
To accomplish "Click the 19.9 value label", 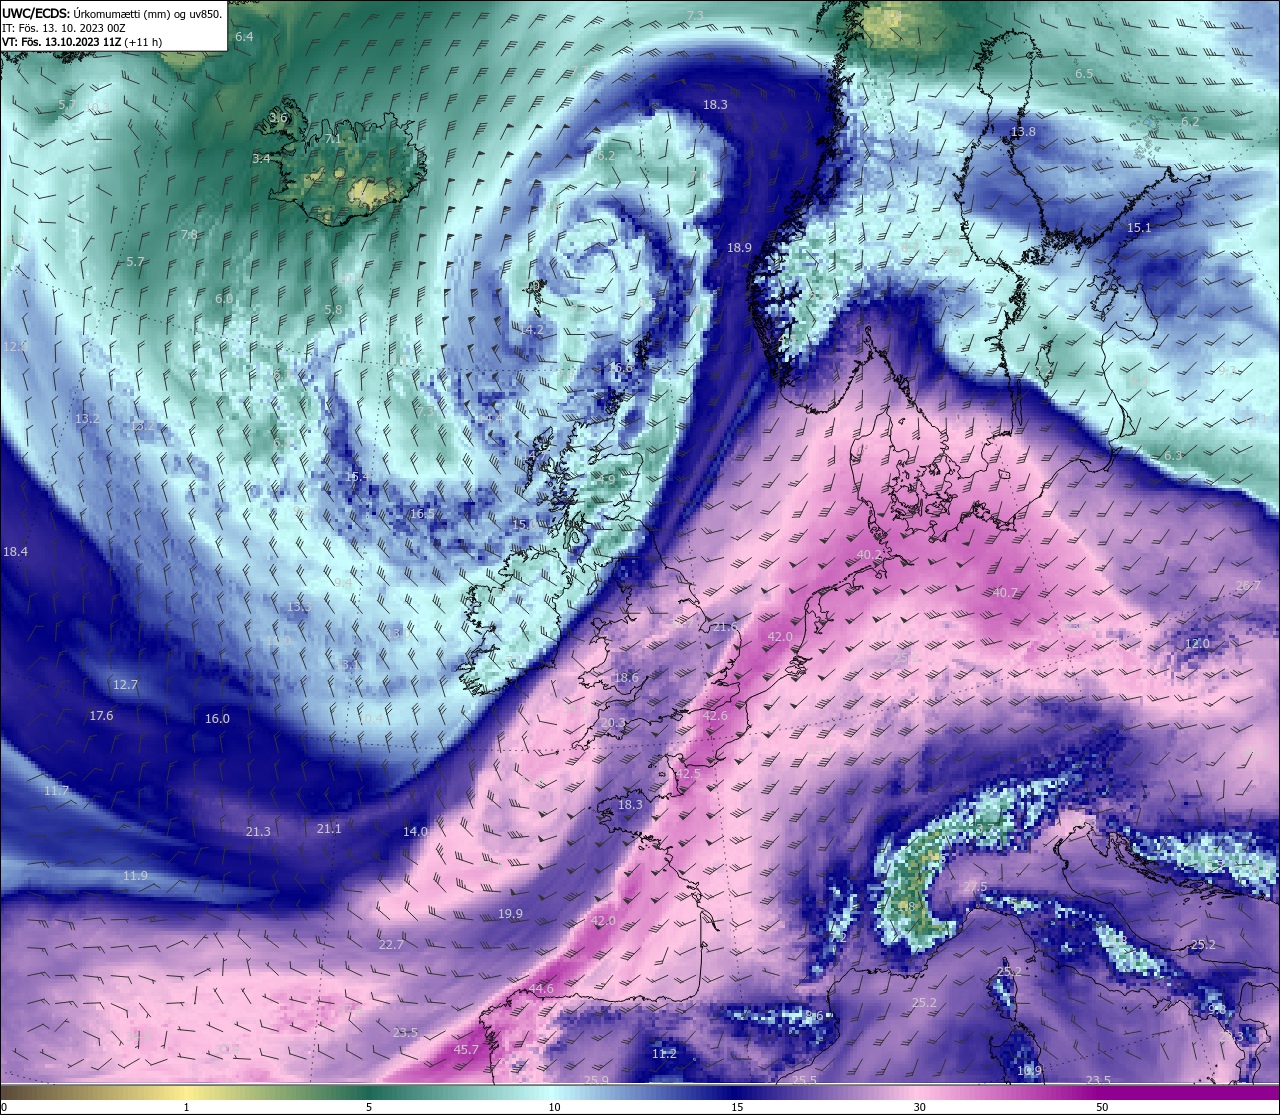I will 510,914.
